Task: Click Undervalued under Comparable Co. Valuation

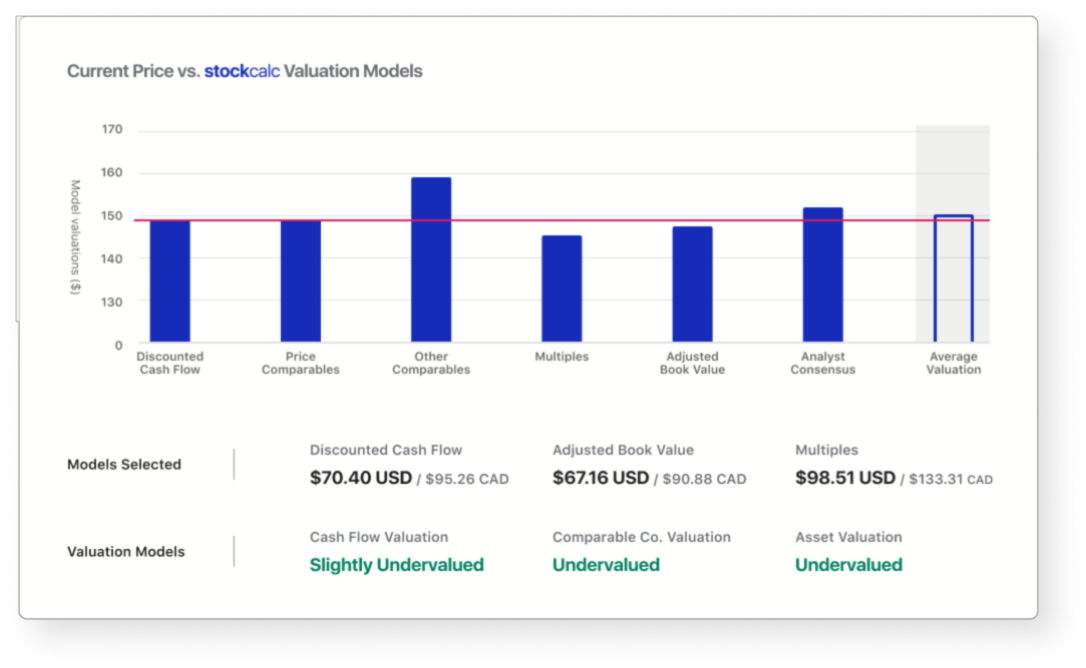Action: pos(606,565)
